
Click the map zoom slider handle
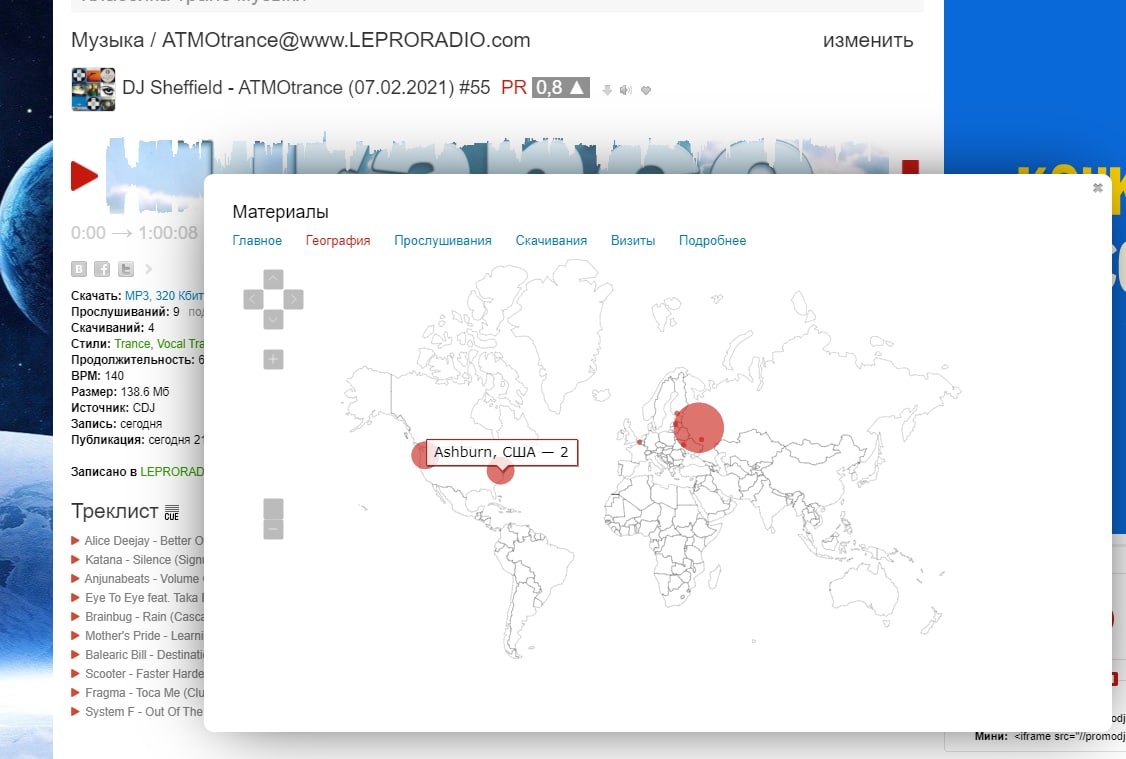[274, 508]
